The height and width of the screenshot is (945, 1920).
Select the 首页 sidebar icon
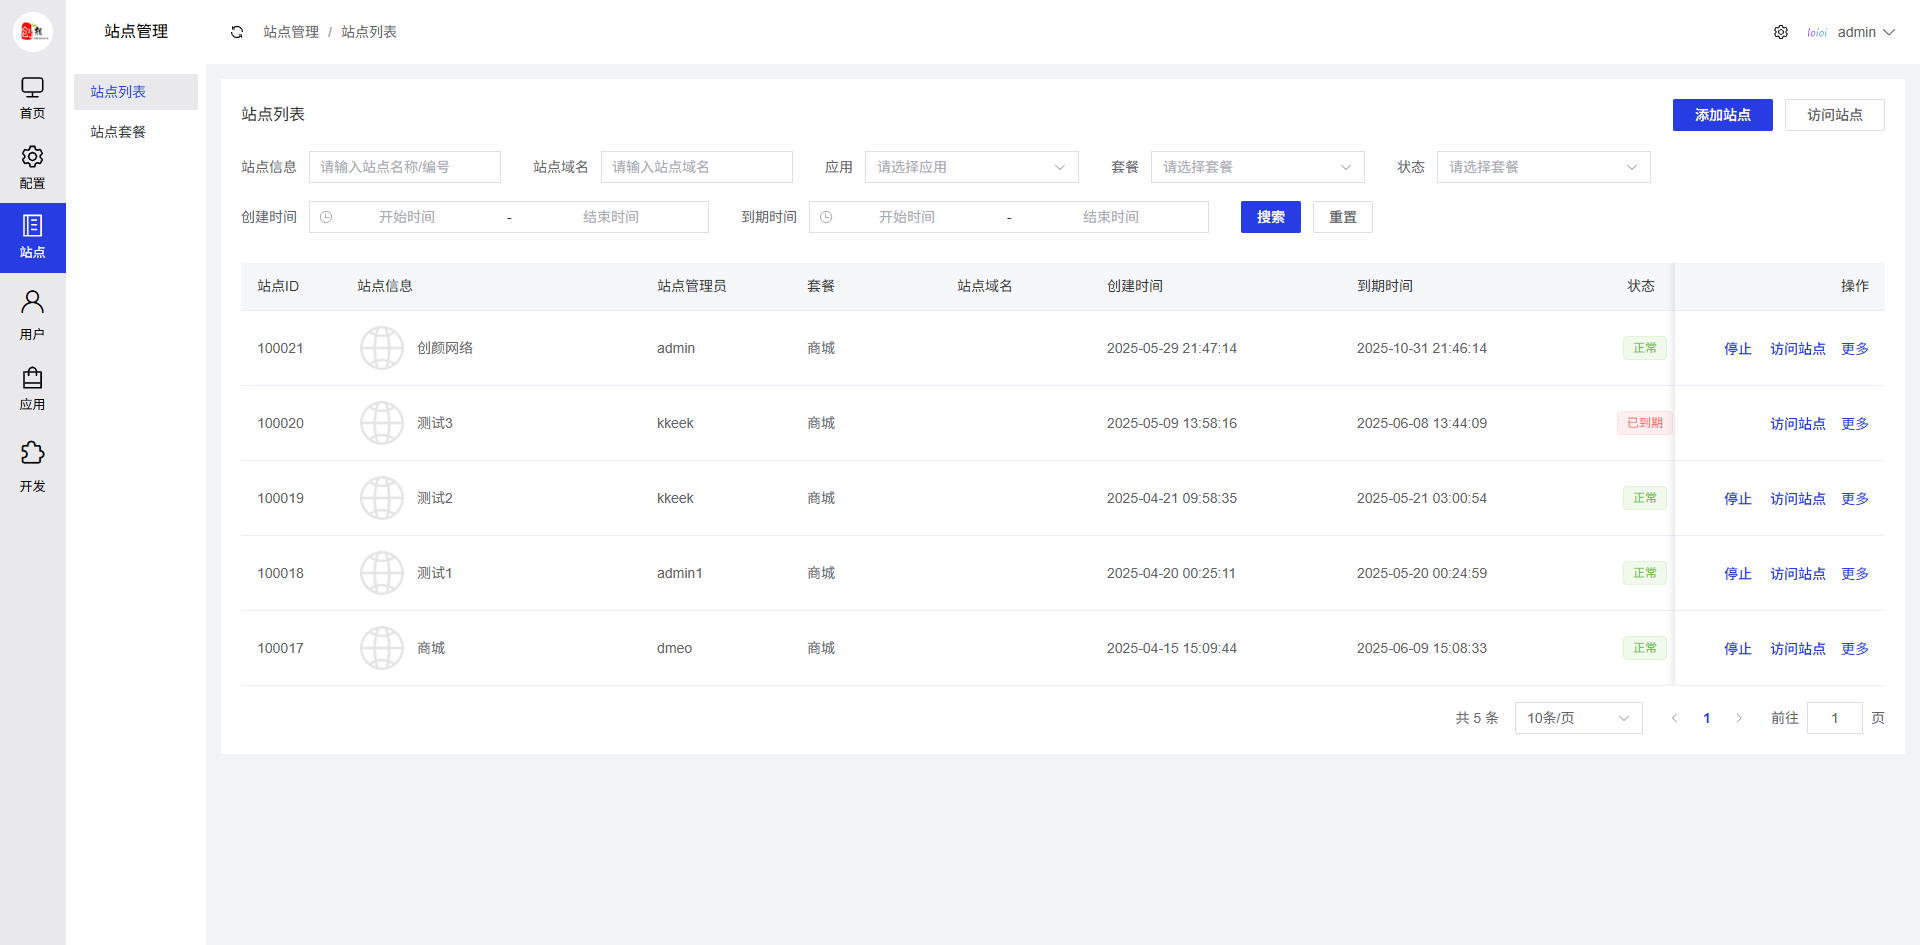[32, 98]
